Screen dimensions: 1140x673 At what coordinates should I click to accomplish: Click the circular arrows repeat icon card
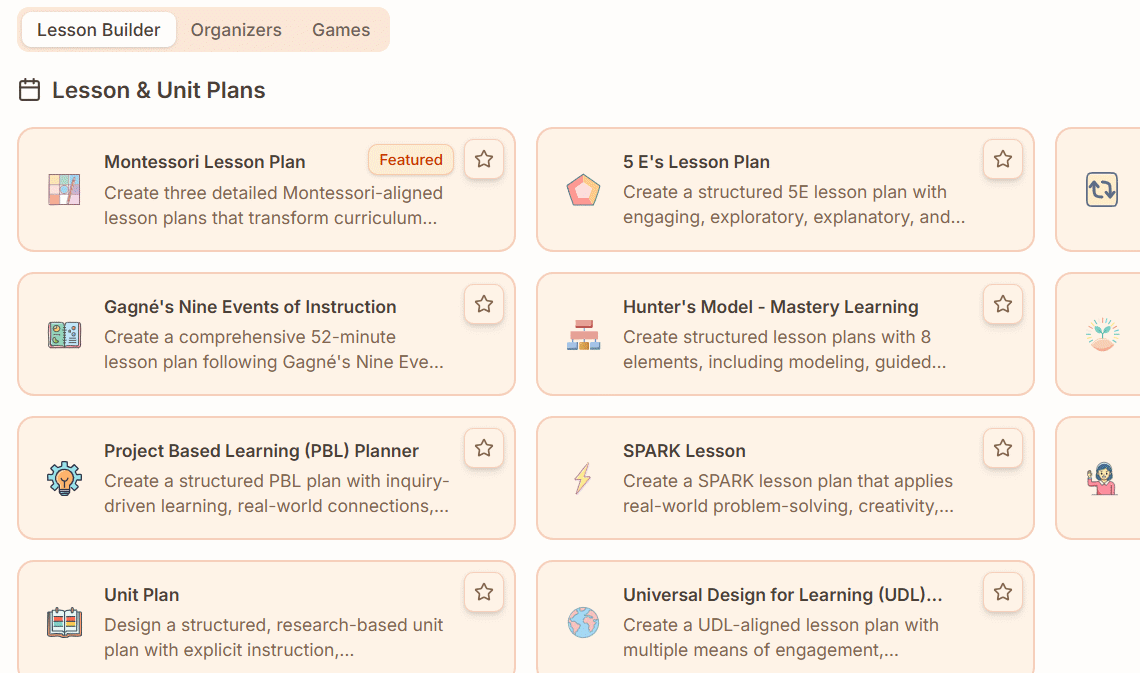(1101, 190)
